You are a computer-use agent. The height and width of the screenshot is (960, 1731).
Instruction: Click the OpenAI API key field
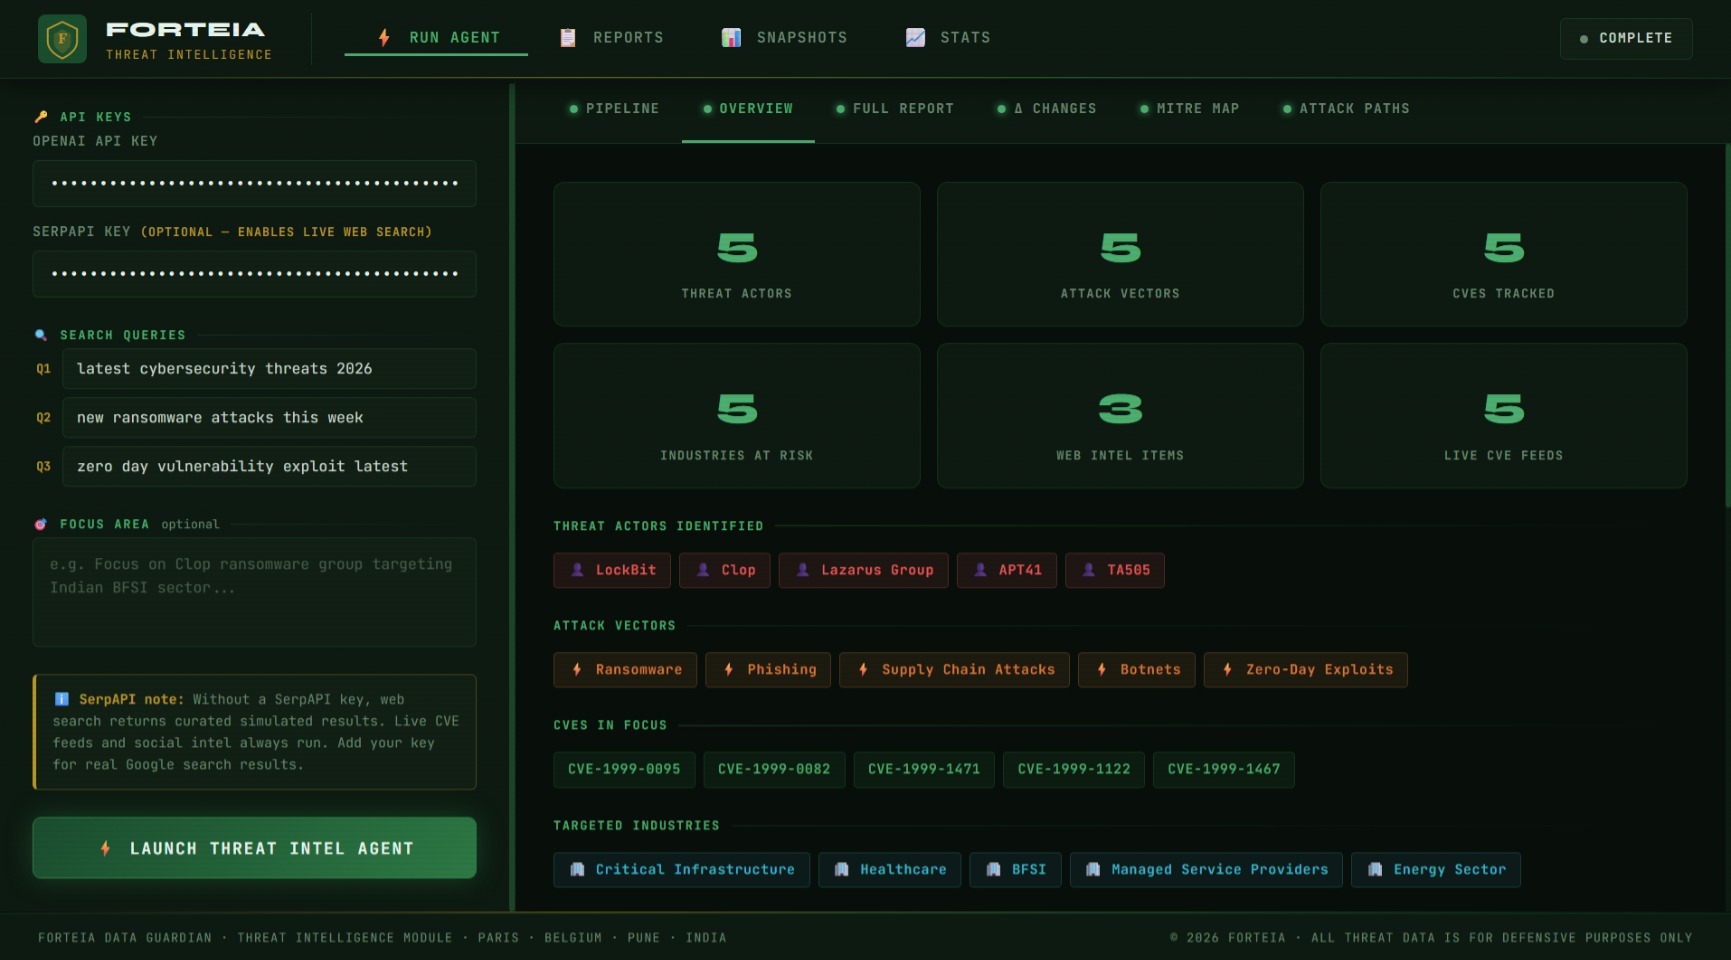point(254,184)
